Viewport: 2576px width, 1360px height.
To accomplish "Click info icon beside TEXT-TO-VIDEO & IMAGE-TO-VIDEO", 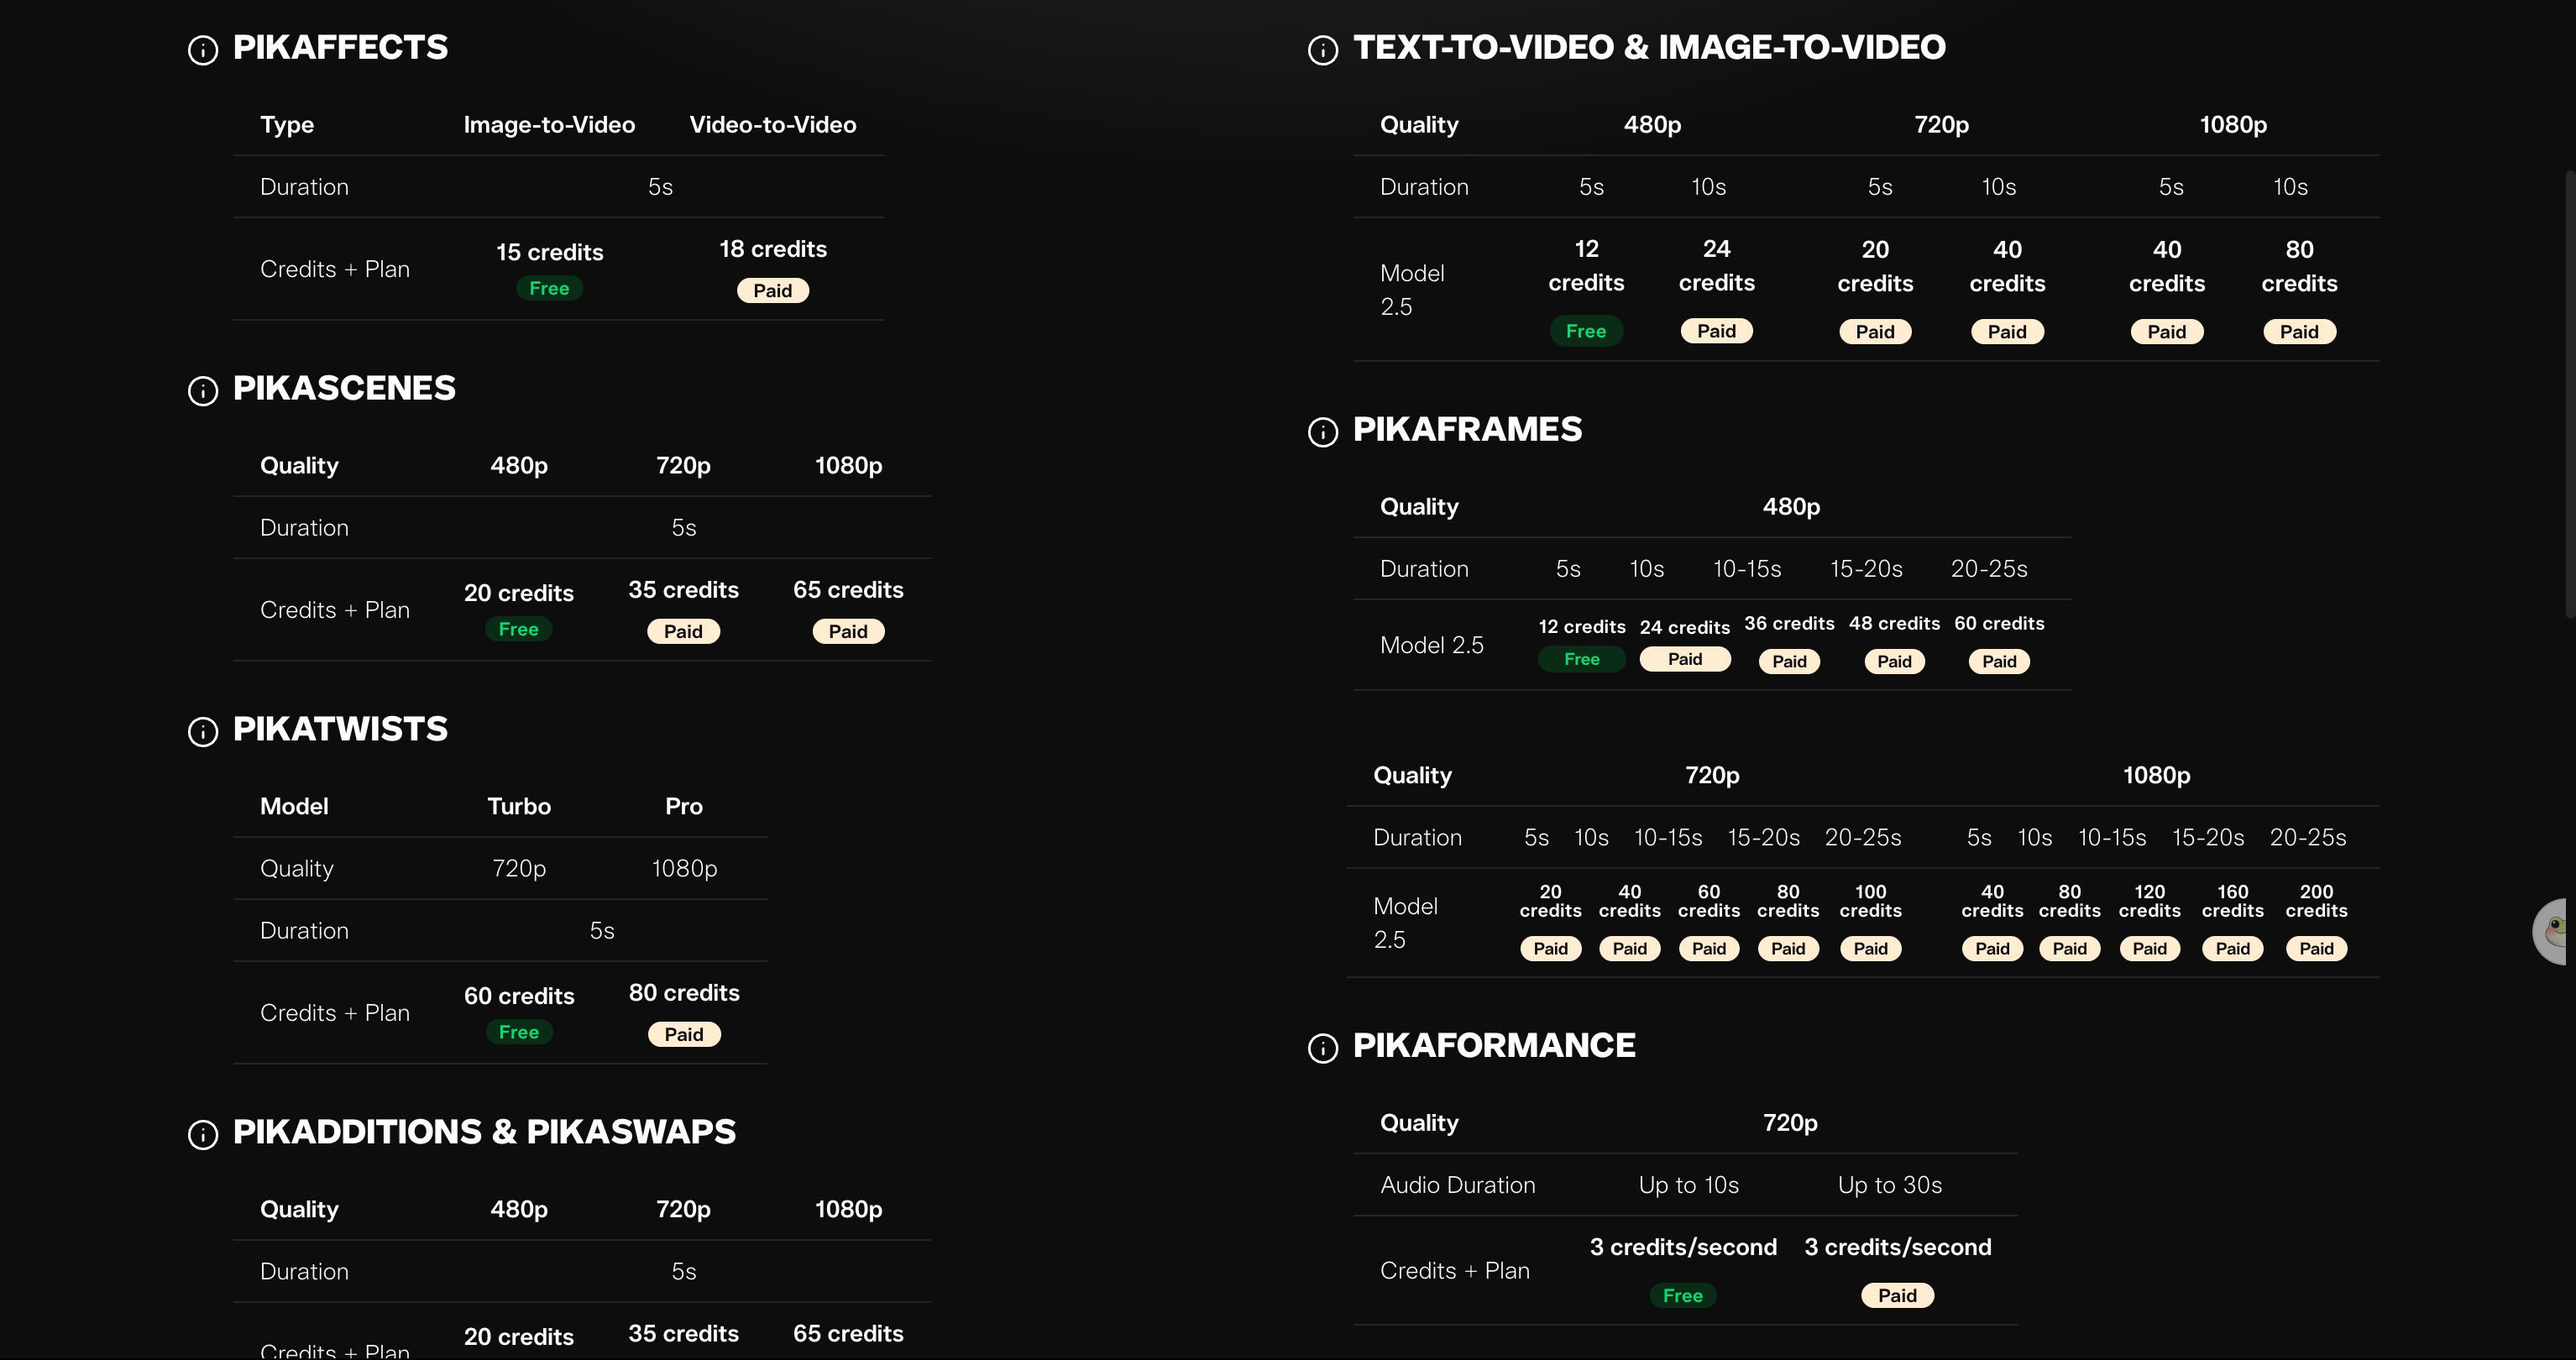I will 1323,50.
